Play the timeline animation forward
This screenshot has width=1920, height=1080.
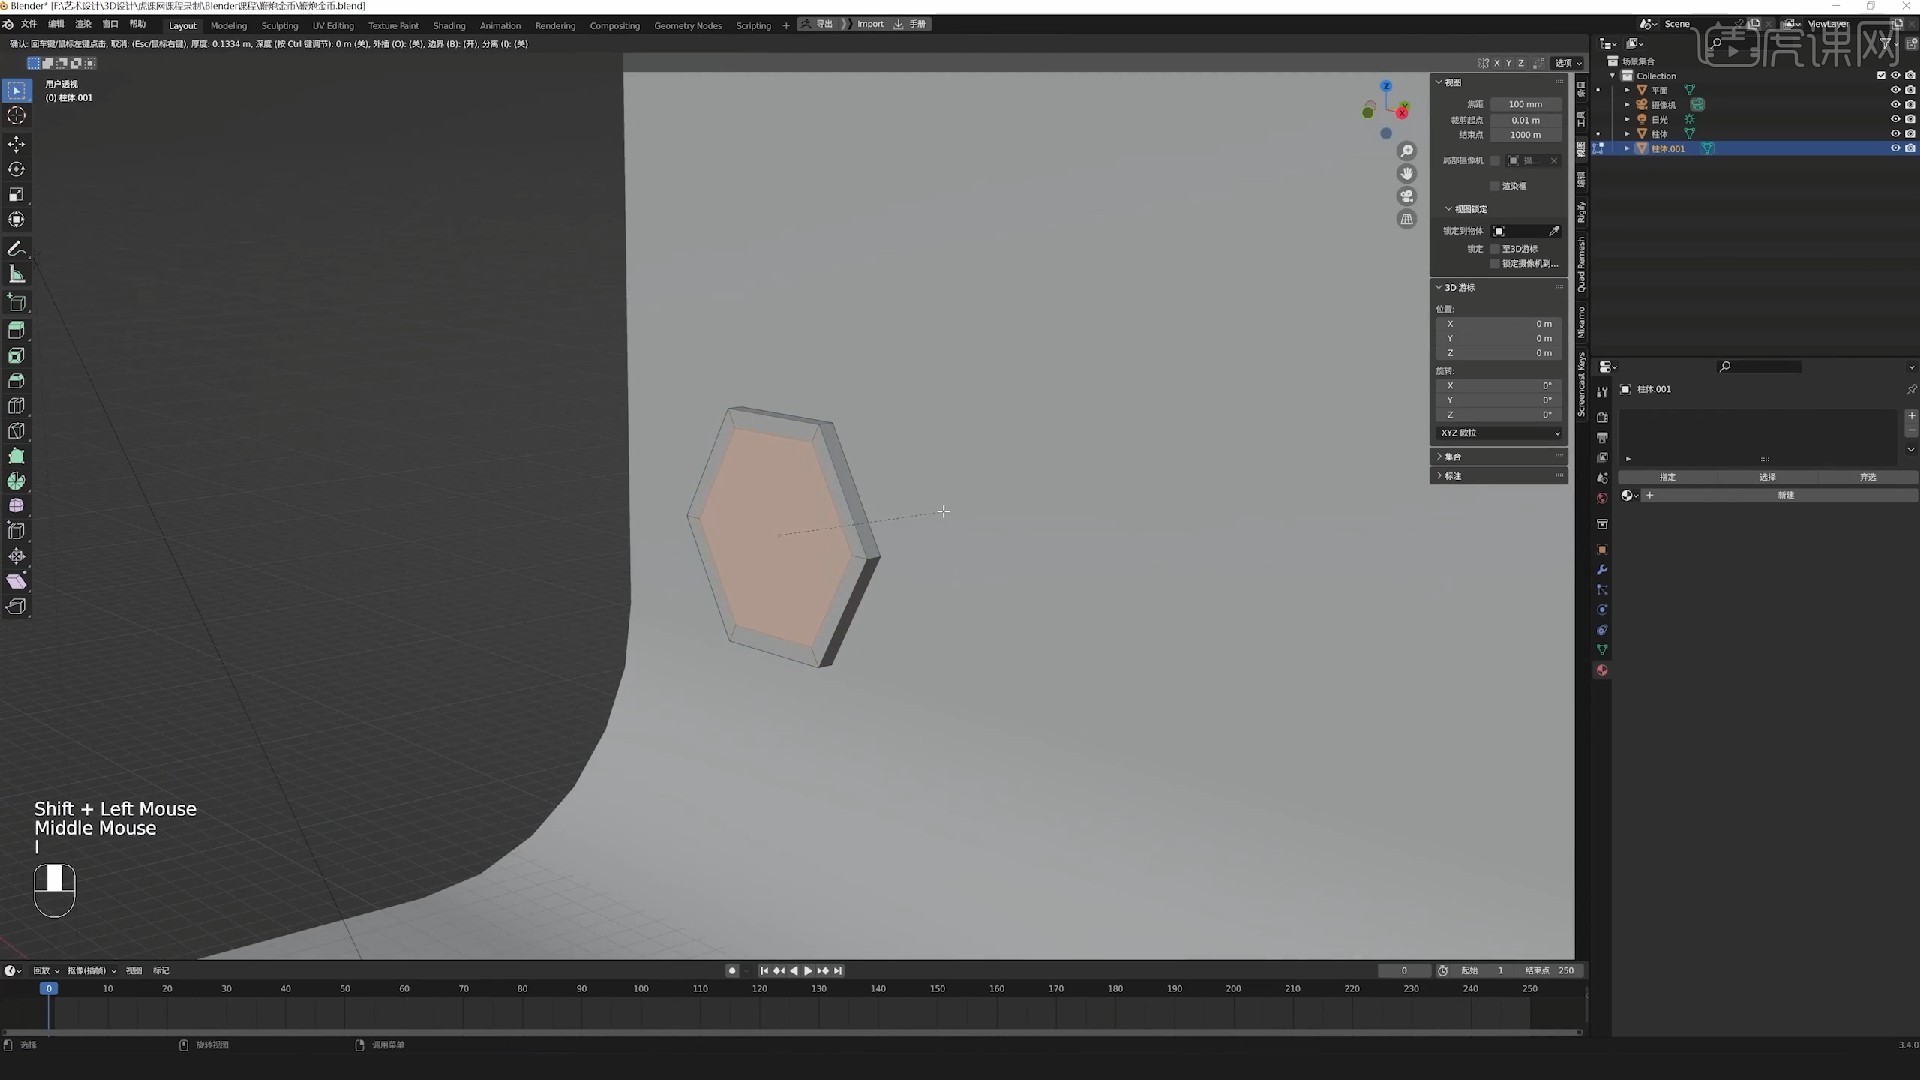808,971
